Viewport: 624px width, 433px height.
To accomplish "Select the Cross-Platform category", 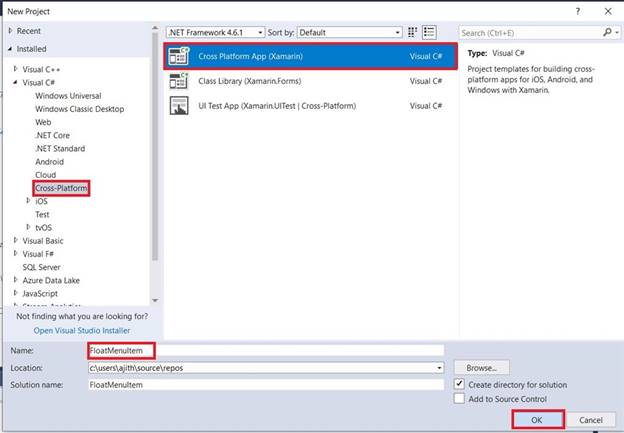I will (61, 188).
